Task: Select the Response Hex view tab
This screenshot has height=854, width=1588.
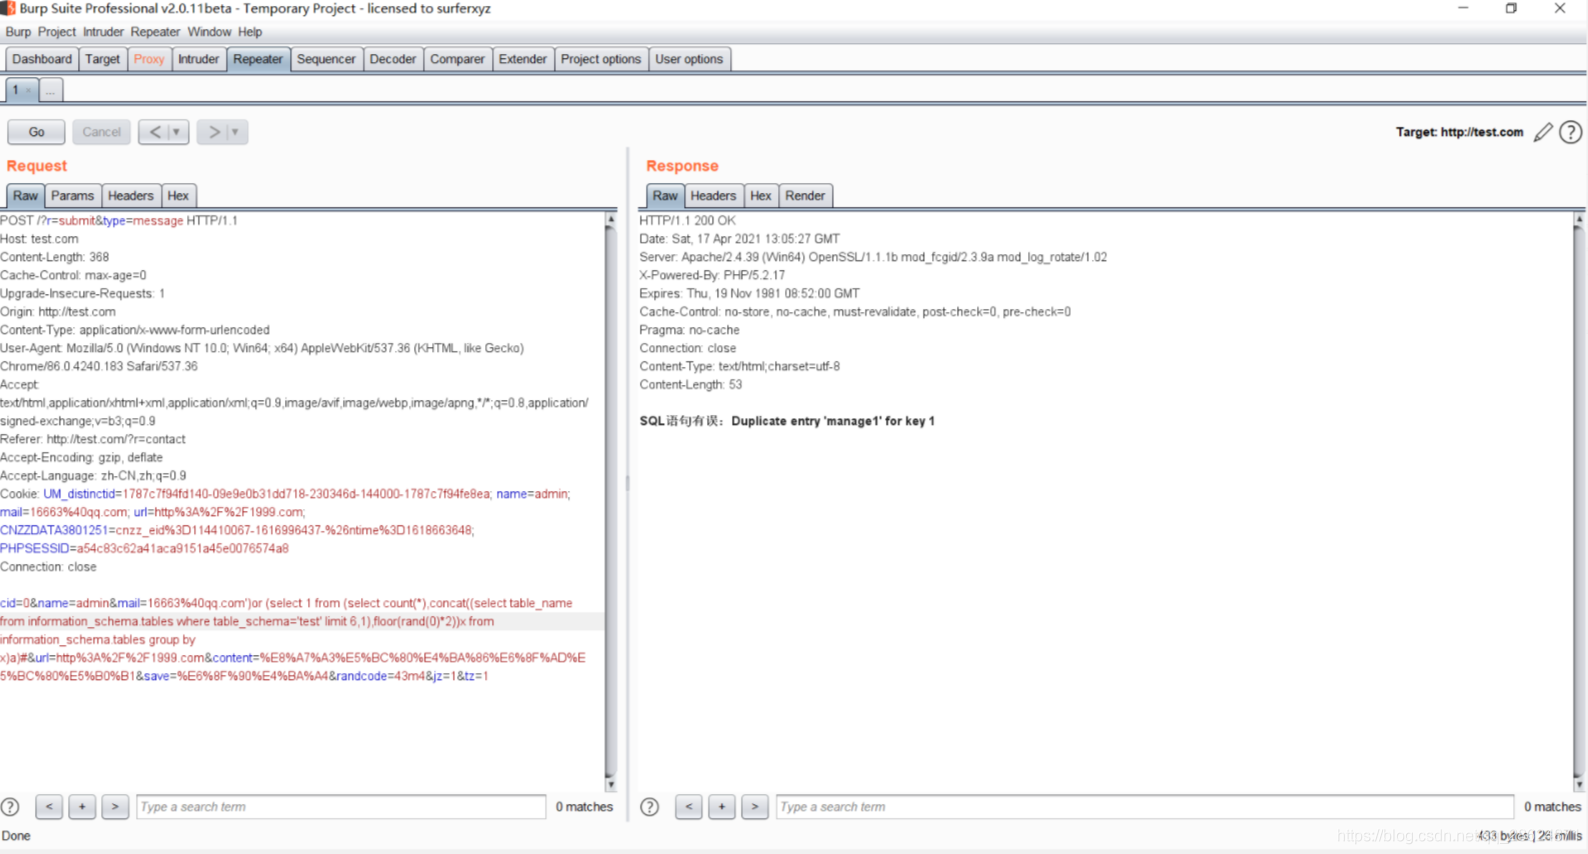Action: [x=761, y=196]
